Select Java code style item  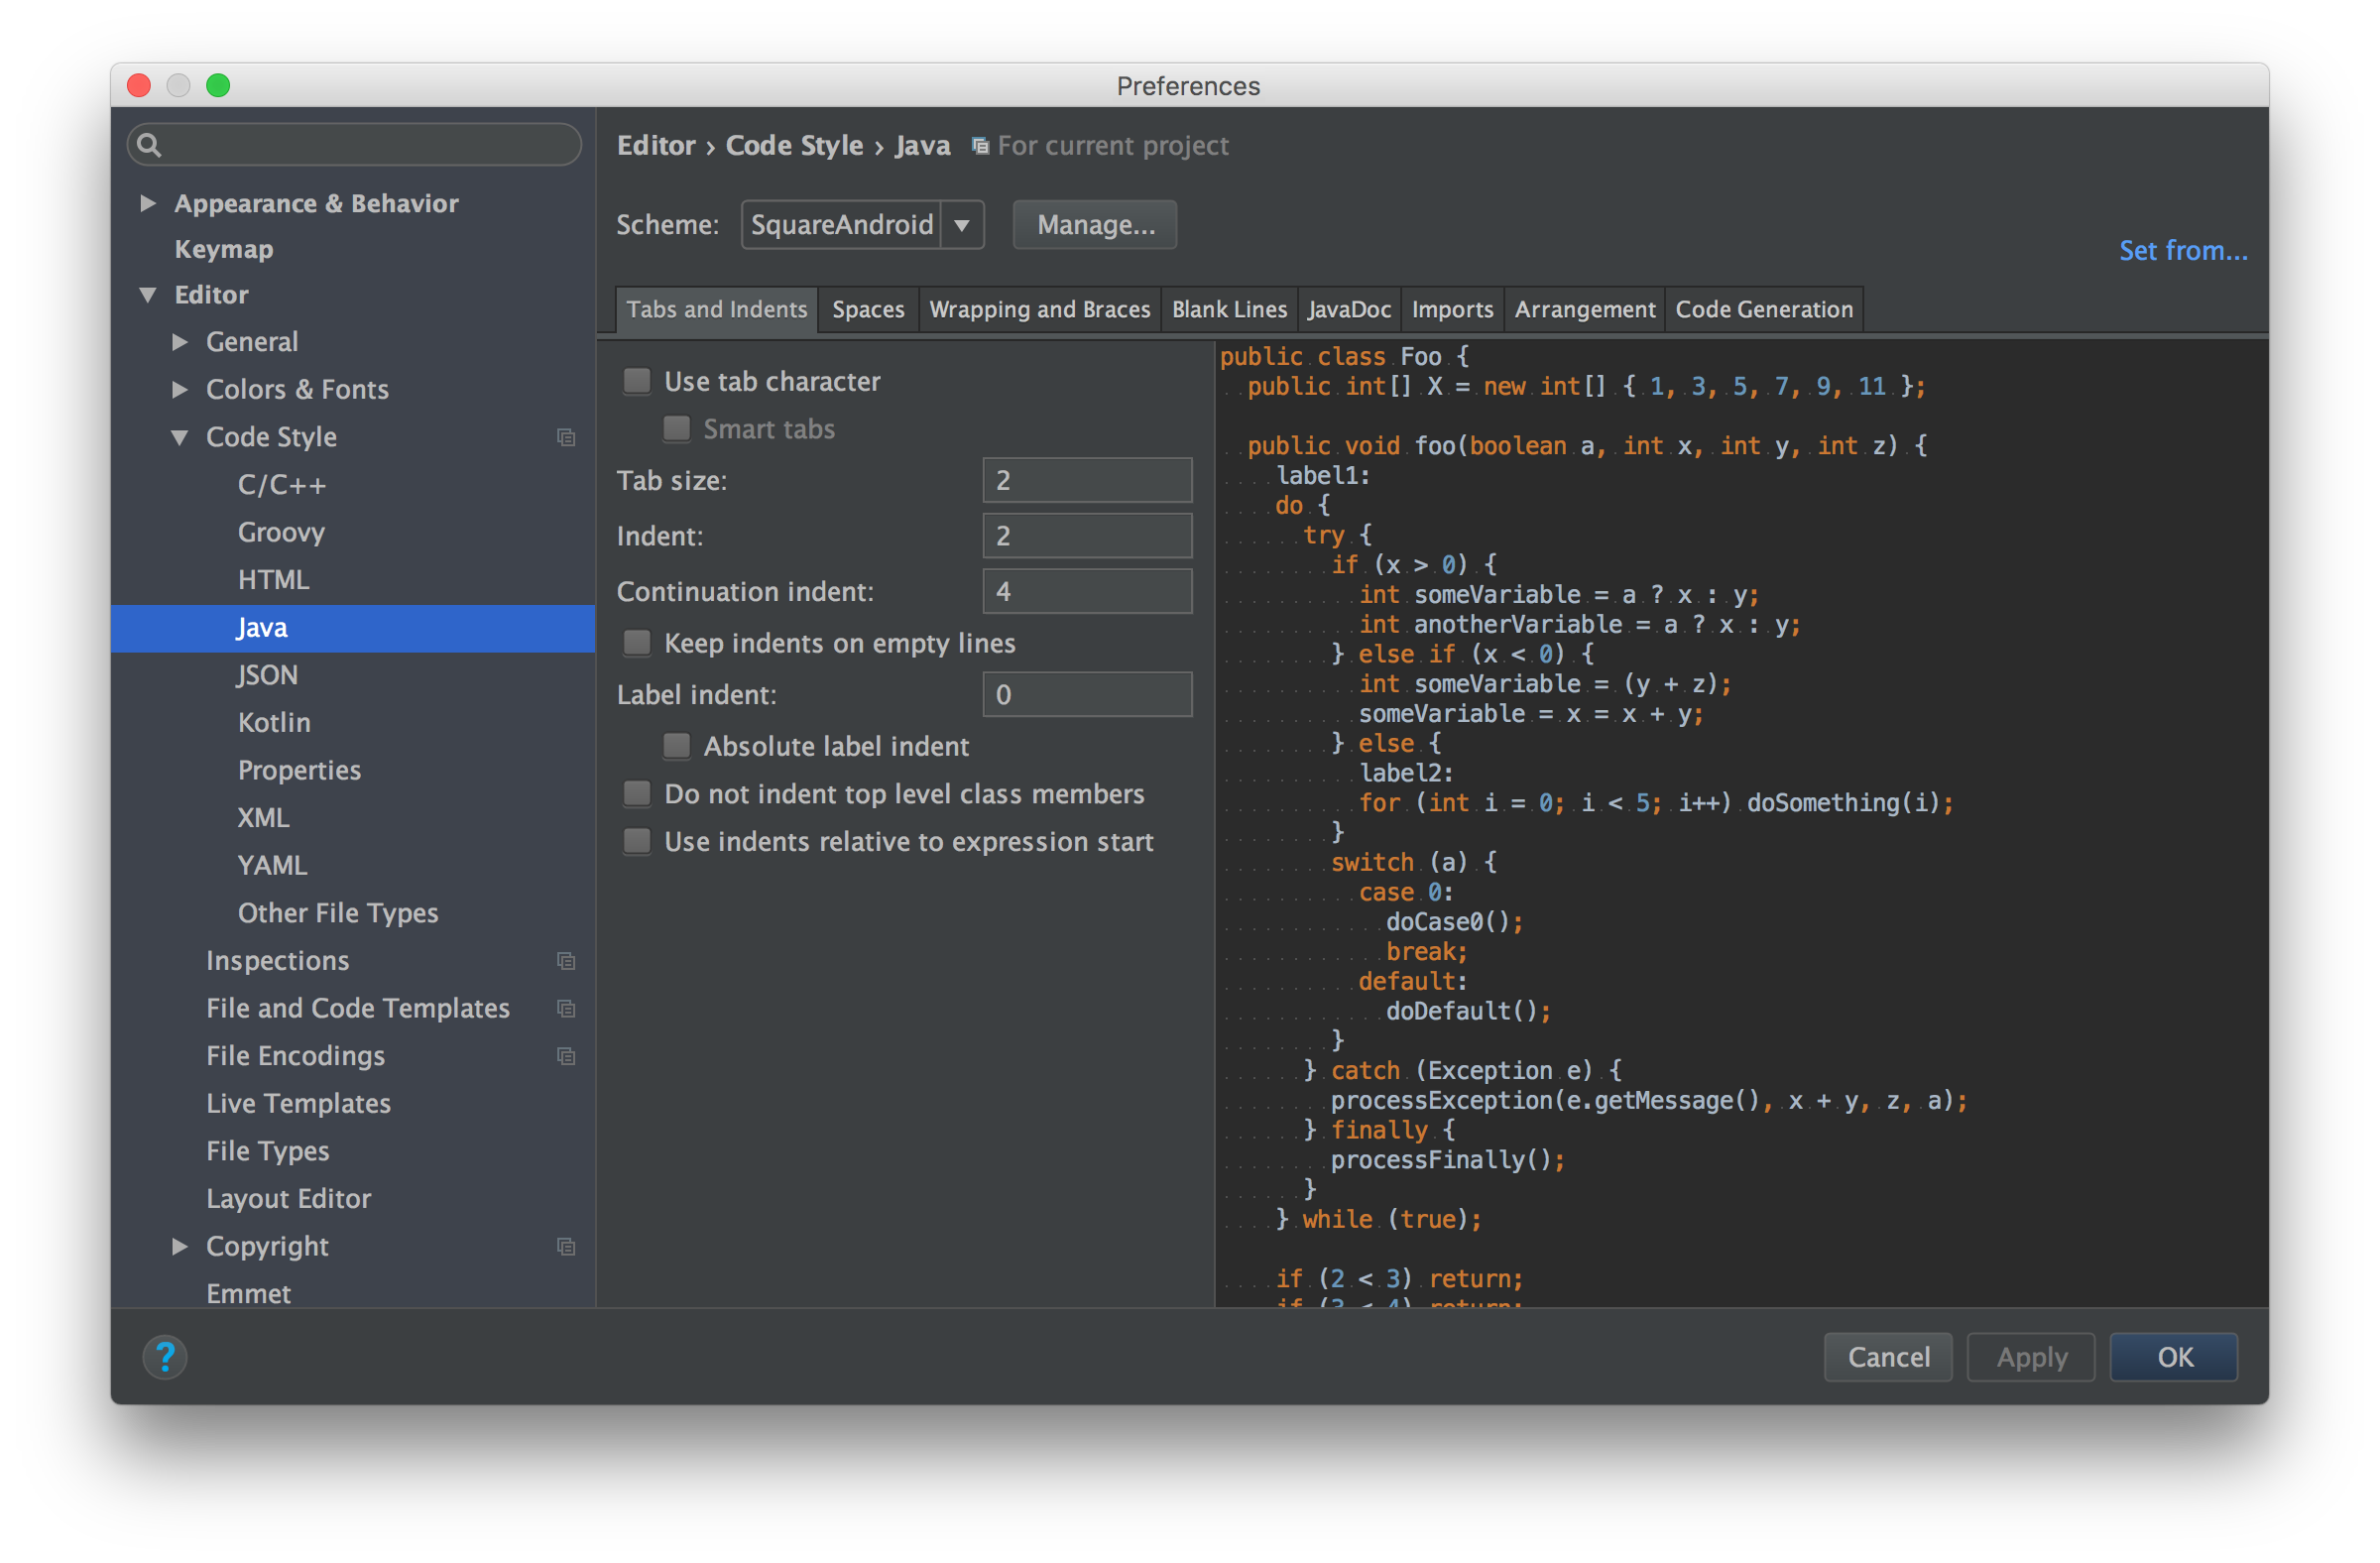353,629
